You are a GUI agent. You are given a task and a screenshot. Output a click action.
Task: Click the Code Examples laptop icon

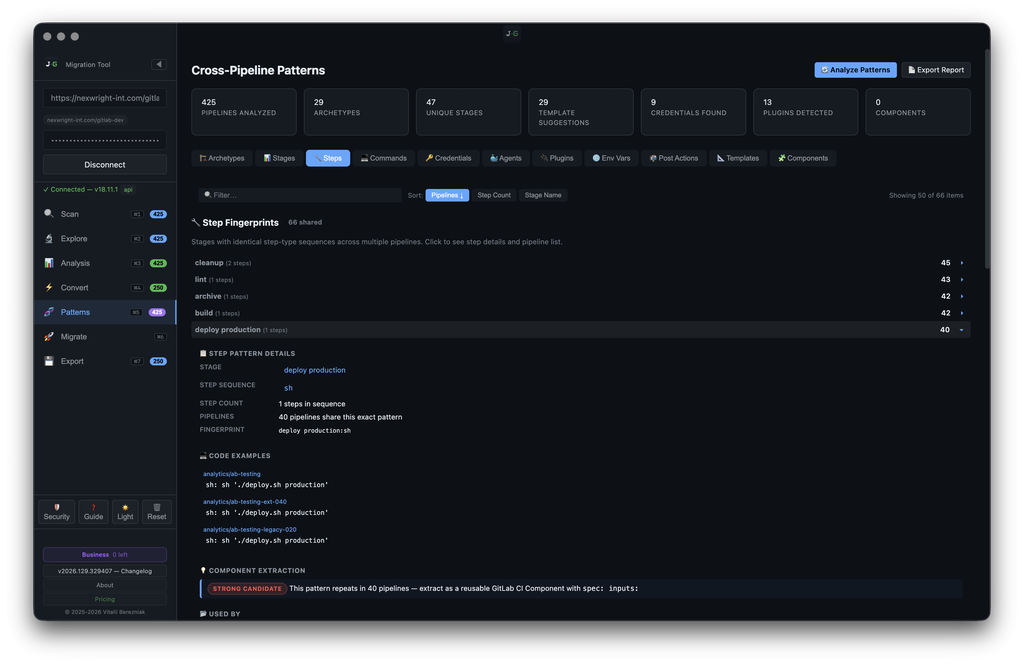(203, 455)
